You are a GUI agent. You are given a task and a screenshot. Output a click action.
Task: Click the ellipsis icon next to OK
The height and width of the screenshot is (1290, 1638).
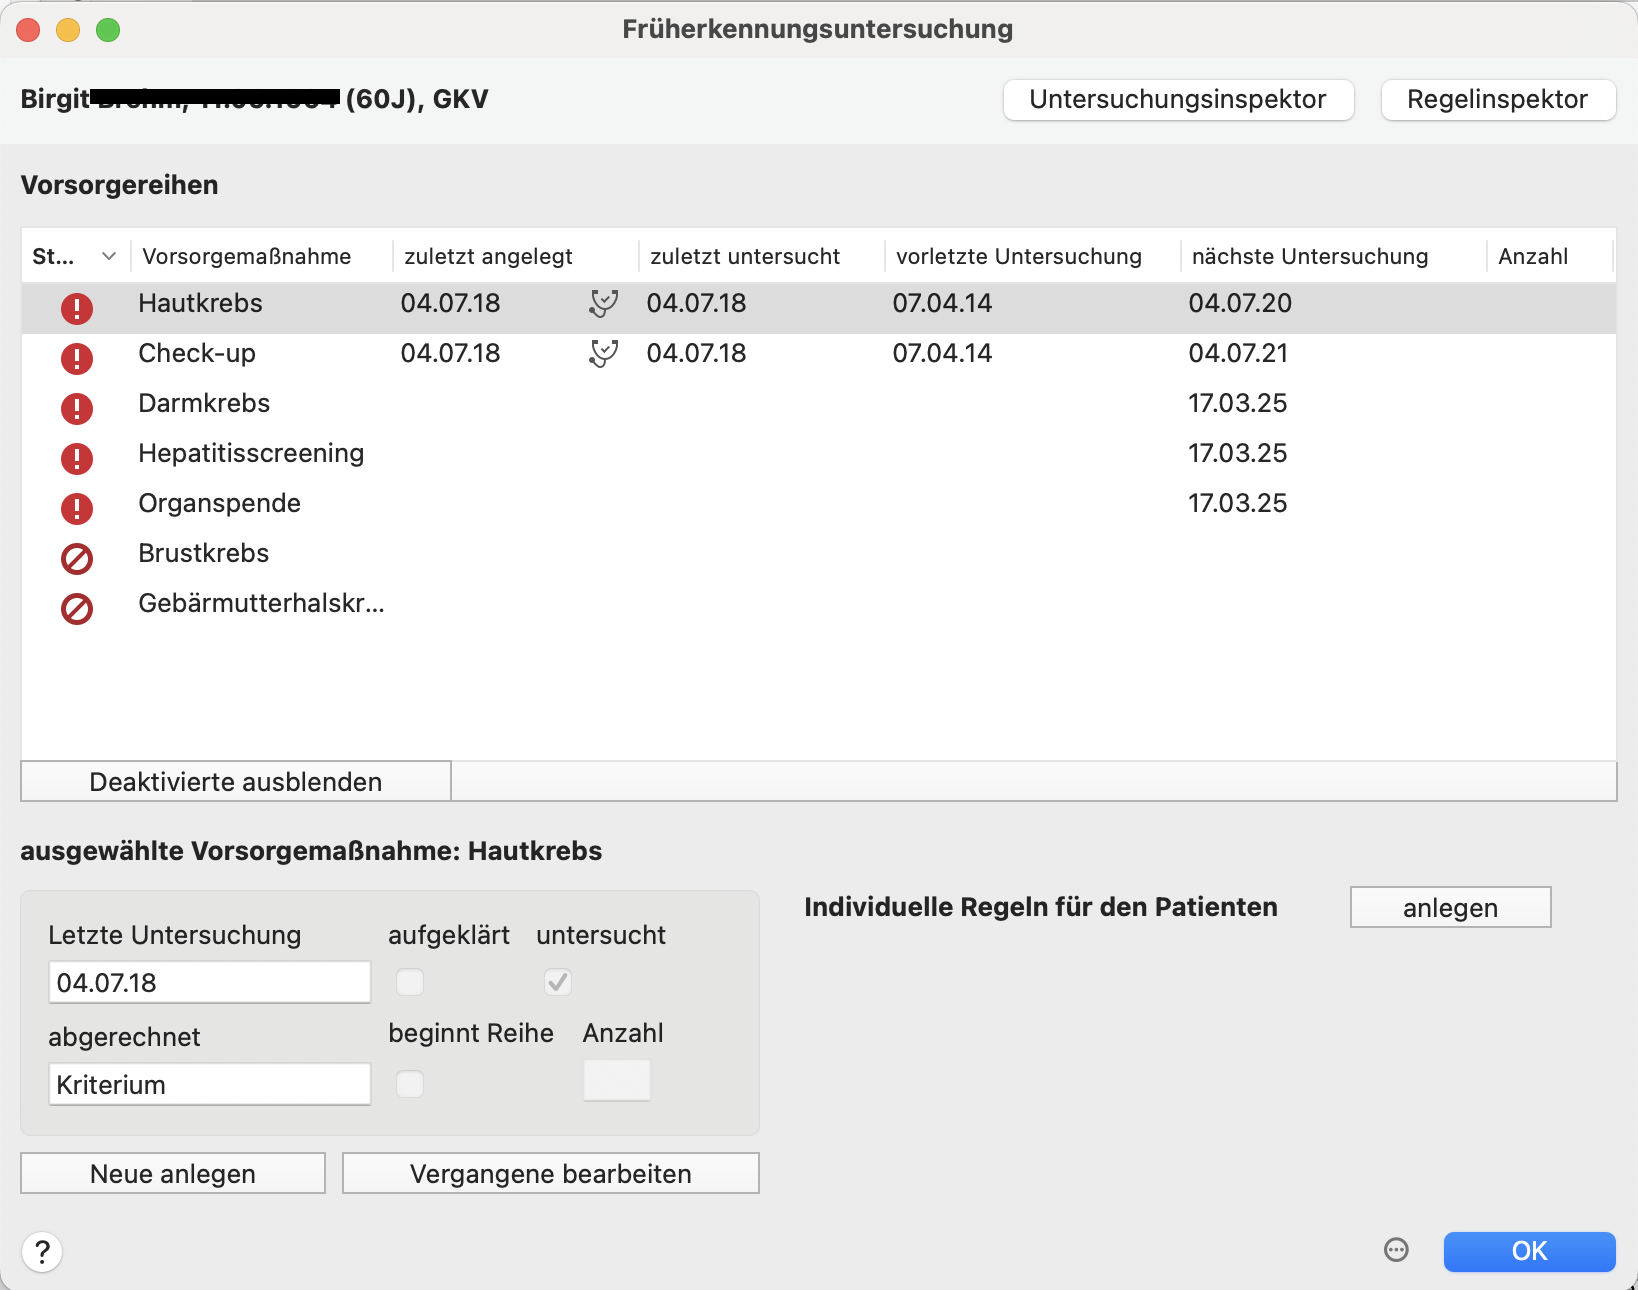coord(1396,1250)
